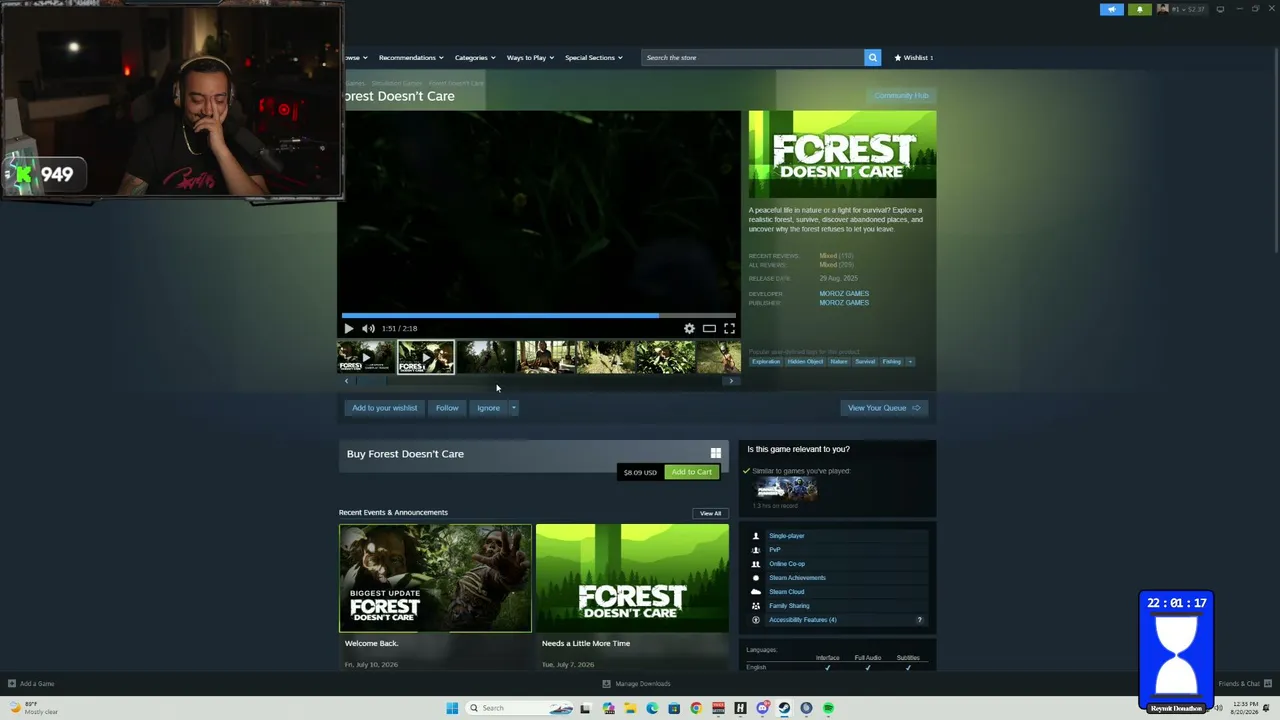Mute the trailer volume

tap(368, 328)
